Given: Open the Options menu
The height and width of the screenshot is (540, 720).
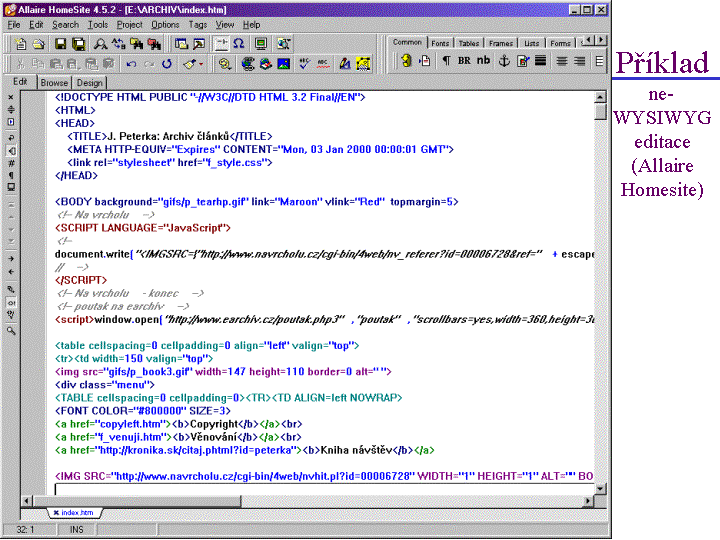Looking at the screenshot, I should click(165, 25).
